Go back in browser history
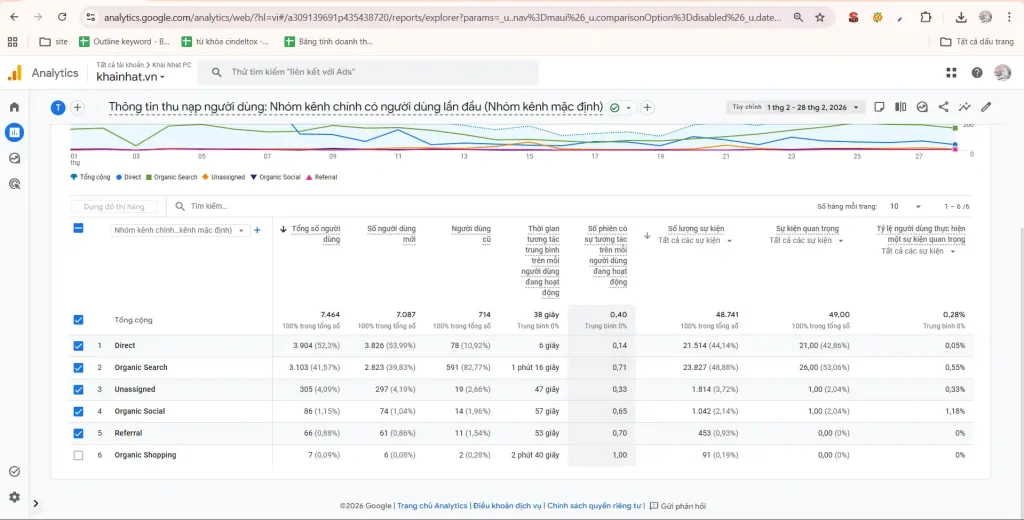The image size is (1024, 520). [14, 18]
